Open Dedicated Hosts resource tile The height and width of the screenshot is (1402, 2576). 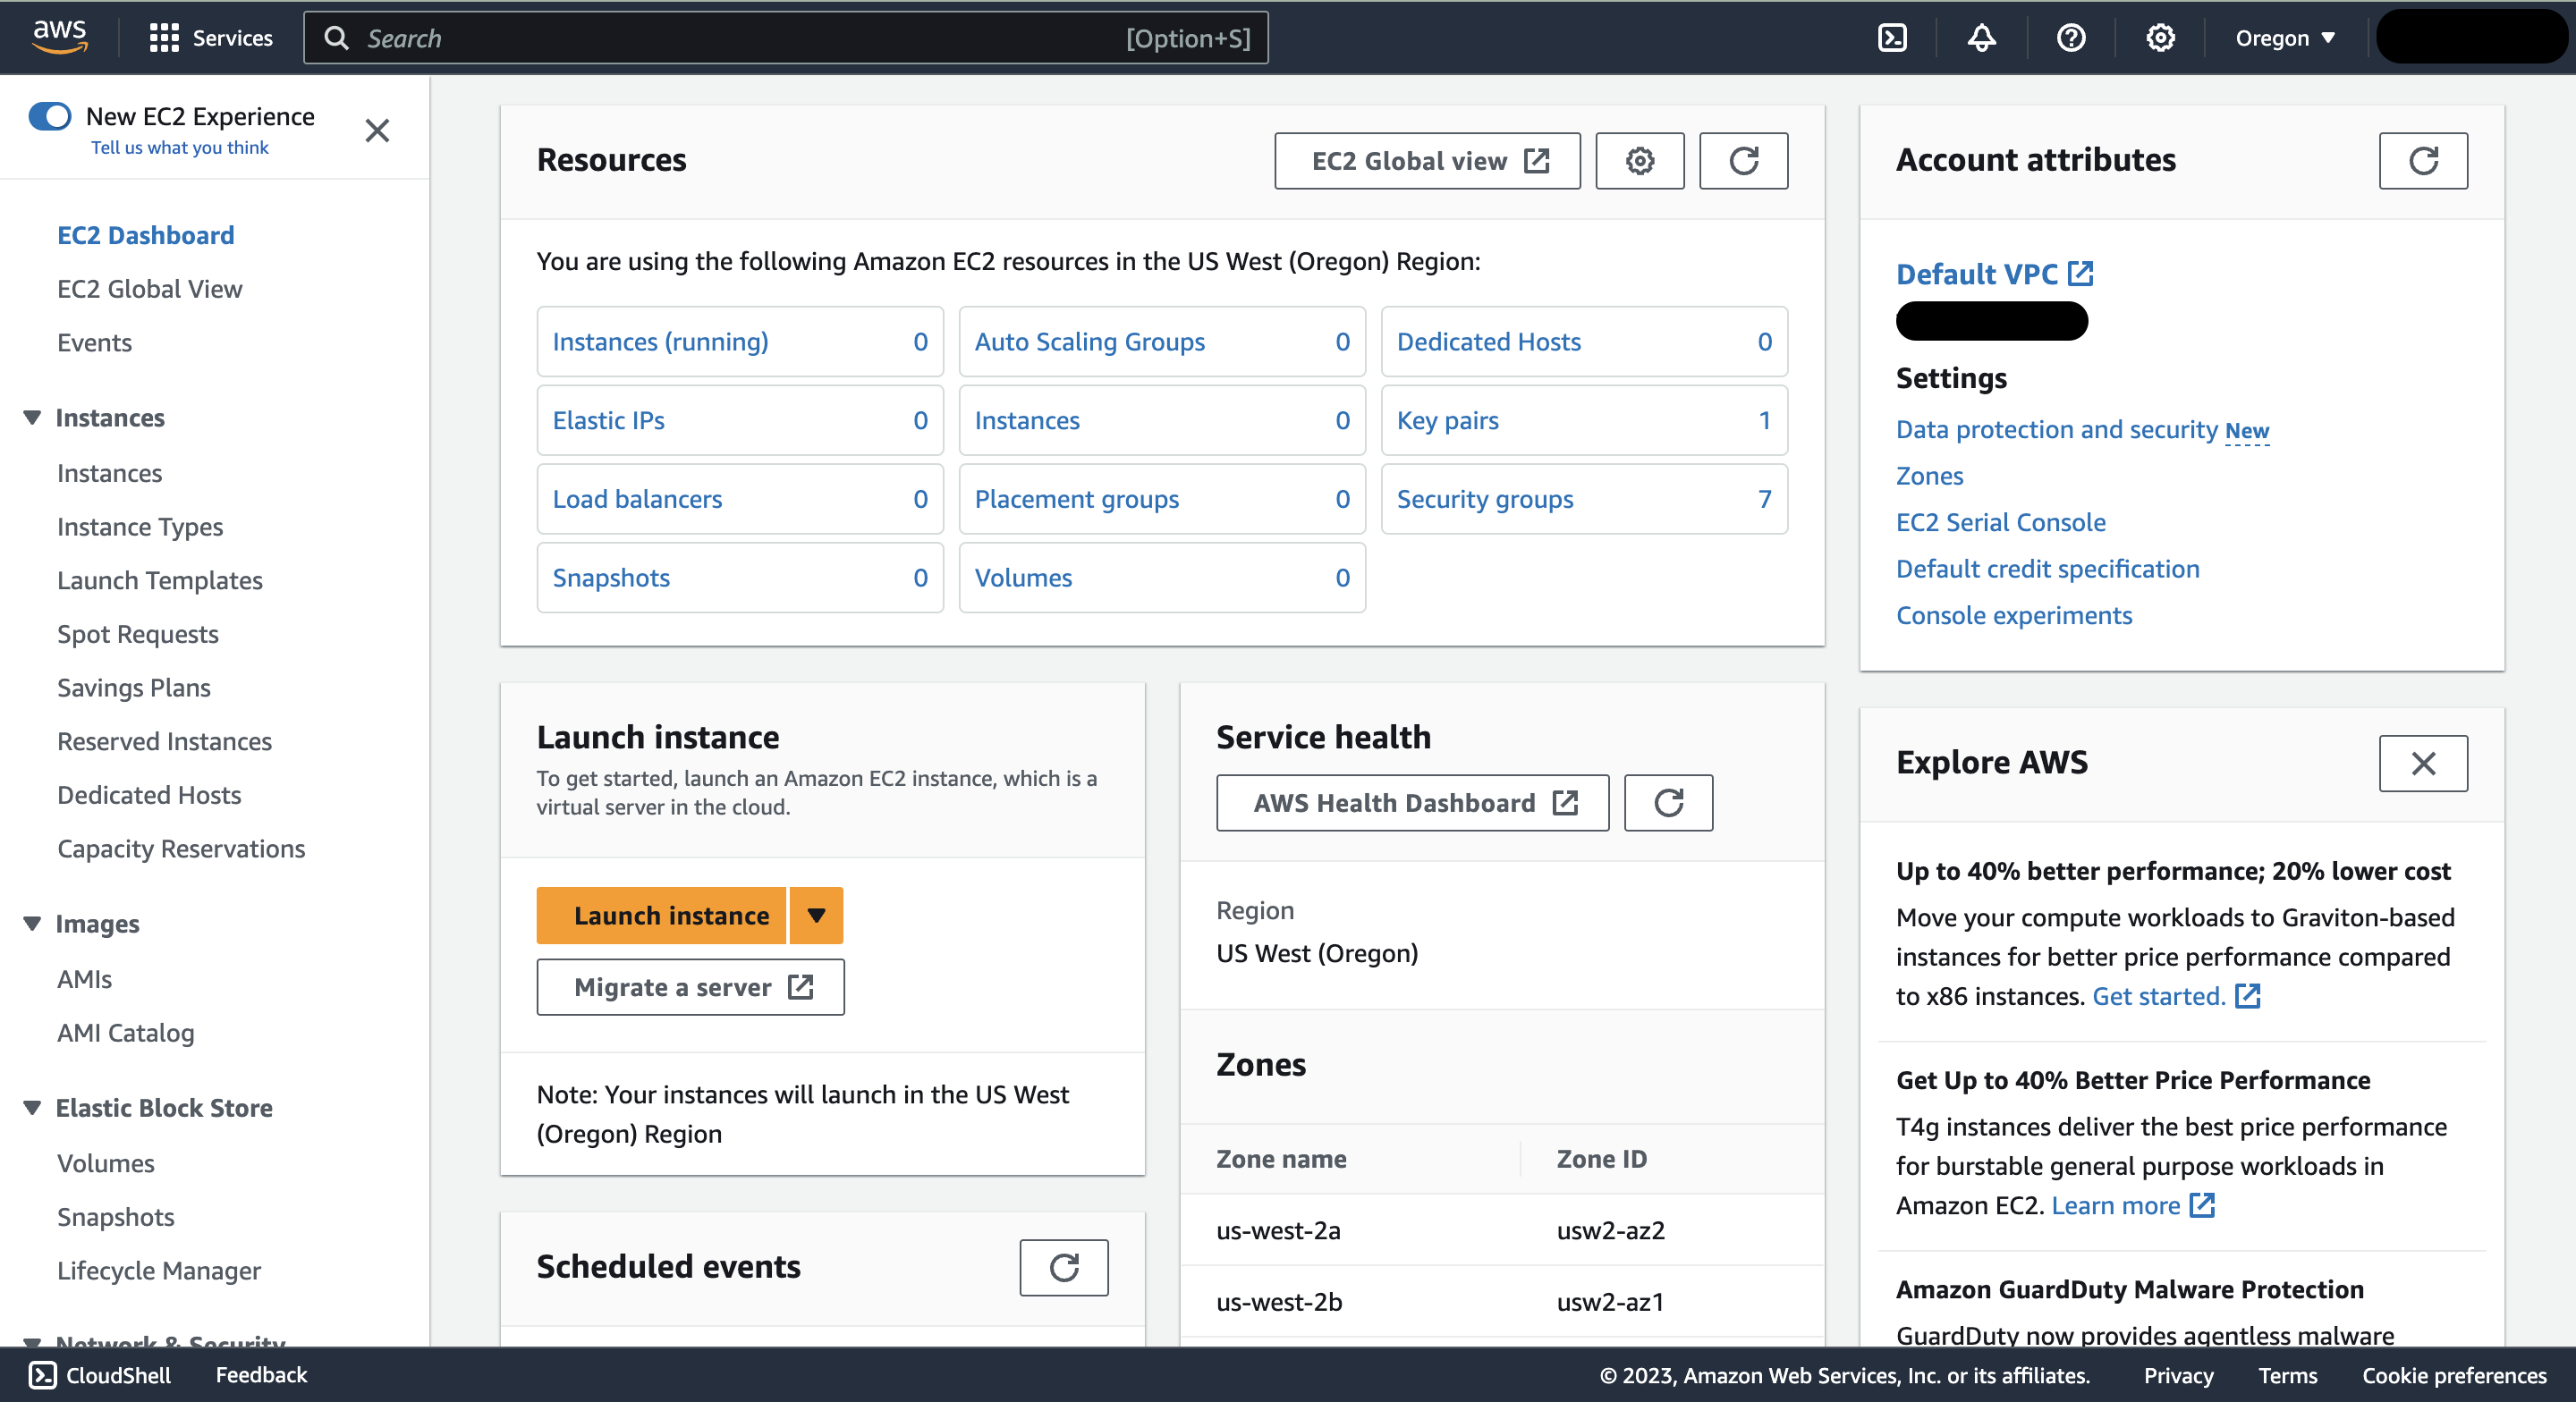(1585, 342)
